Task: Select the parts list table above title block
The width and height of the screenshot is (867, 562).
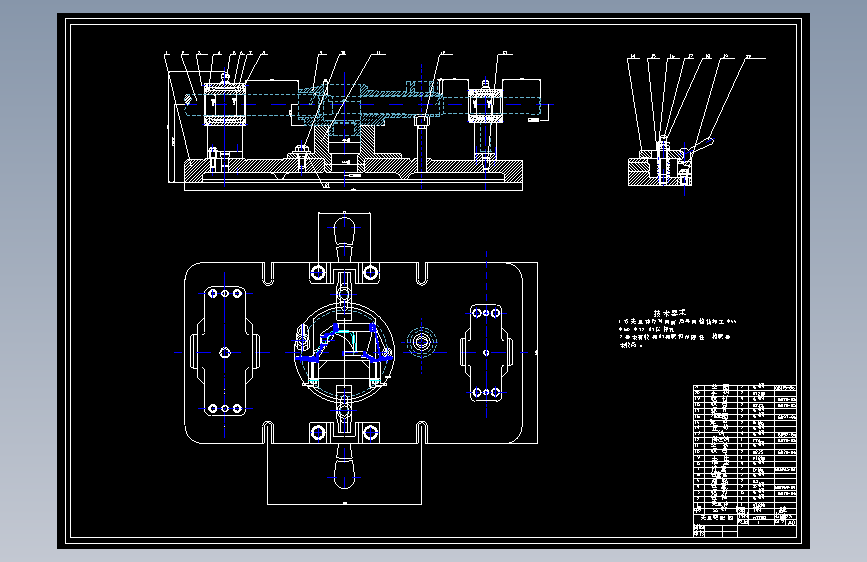Action: [744, 449]
